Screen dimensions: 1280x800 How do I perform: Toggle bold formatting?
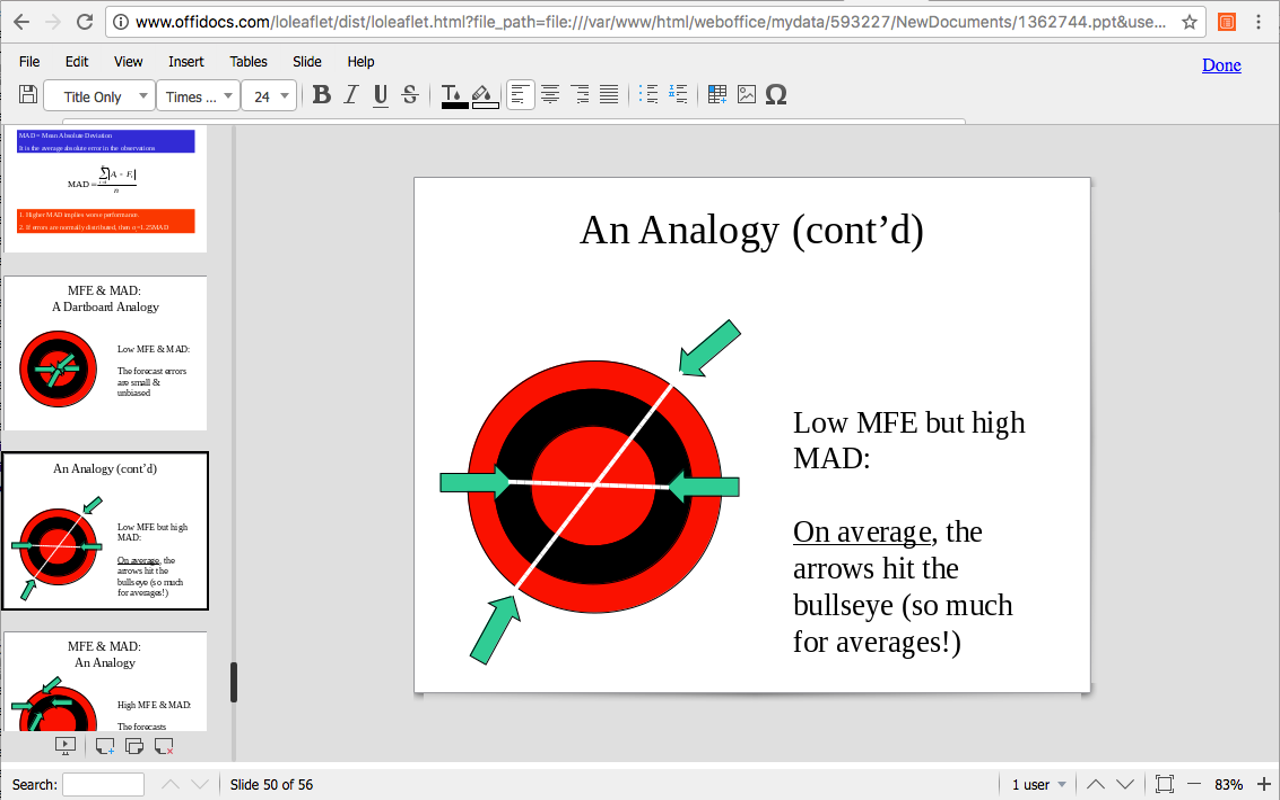[x=321, y=95]
